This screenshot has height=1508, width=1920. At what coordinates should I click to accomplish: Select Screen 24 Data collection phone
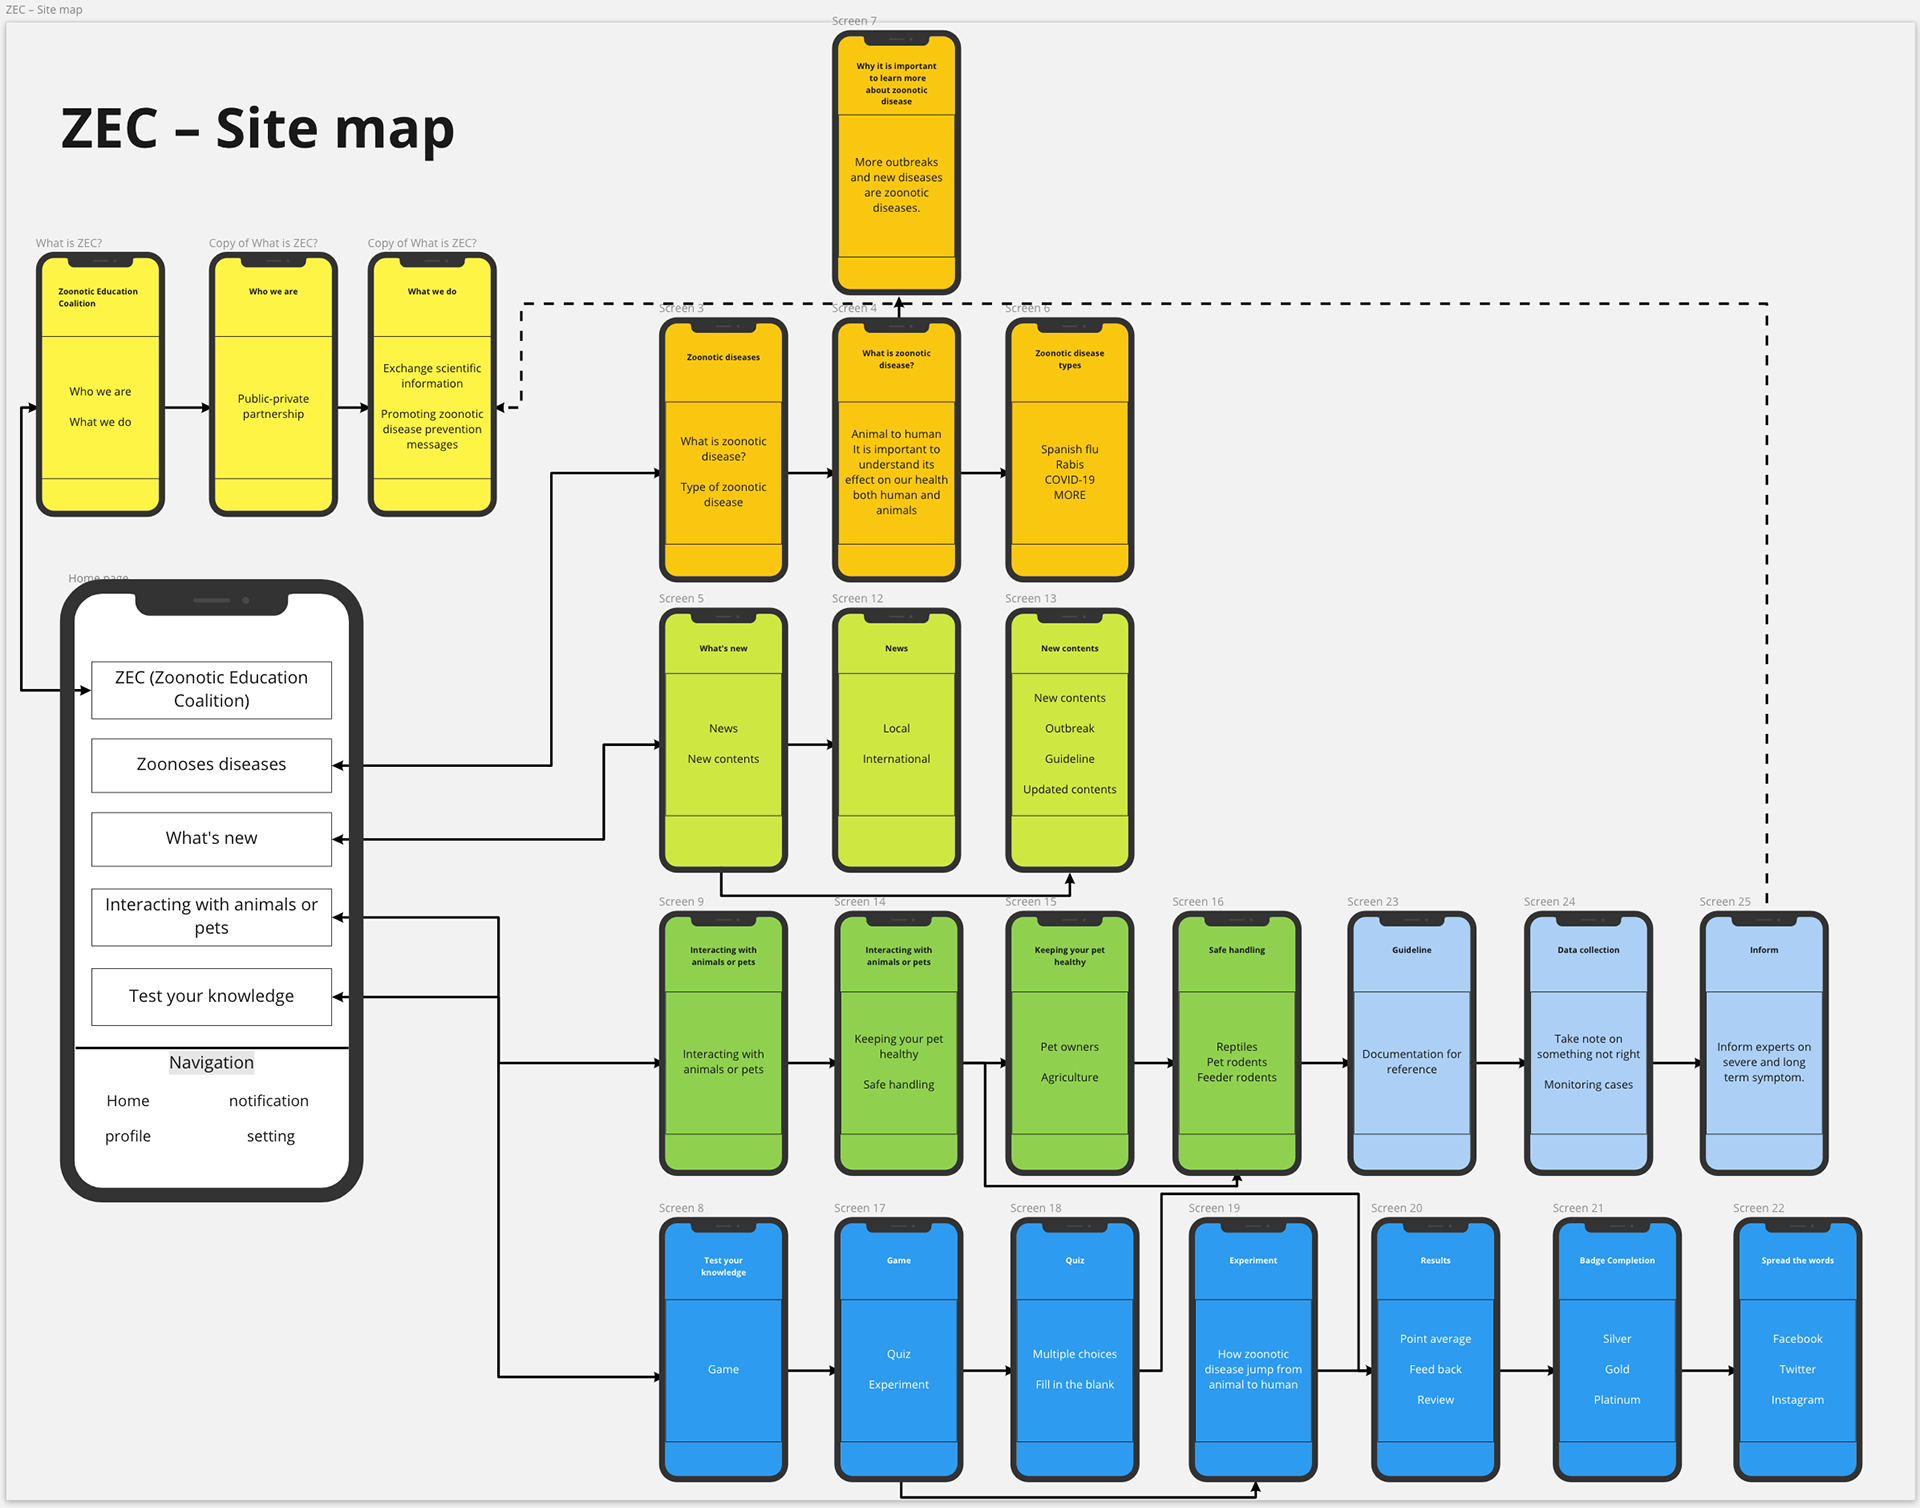(1588, 1043)
